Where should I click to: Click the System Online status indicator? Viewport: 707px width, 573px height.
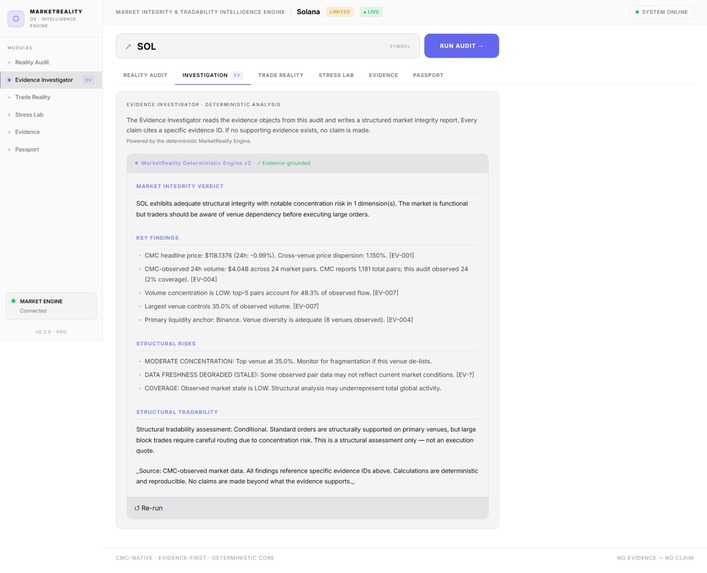661,12
